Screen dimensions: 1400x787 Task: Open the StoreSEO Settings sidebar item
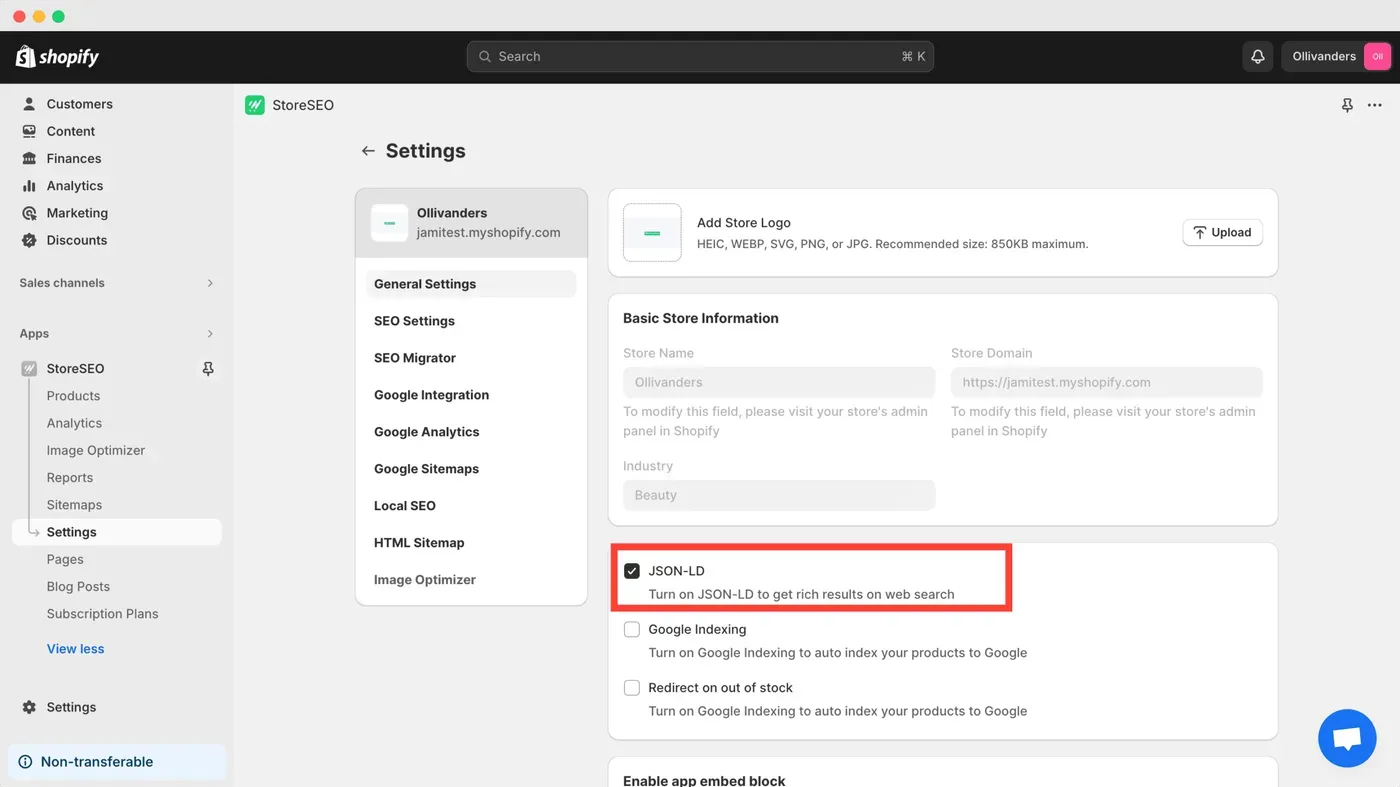tap(117, 532)
